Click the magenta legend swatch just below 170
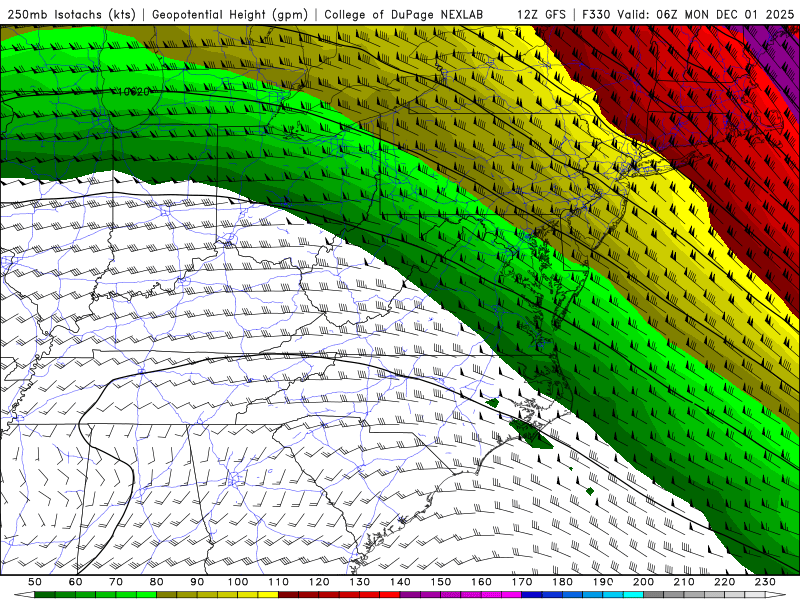The height and width of the screenshot is (600, 800). [x=511, y=595]
